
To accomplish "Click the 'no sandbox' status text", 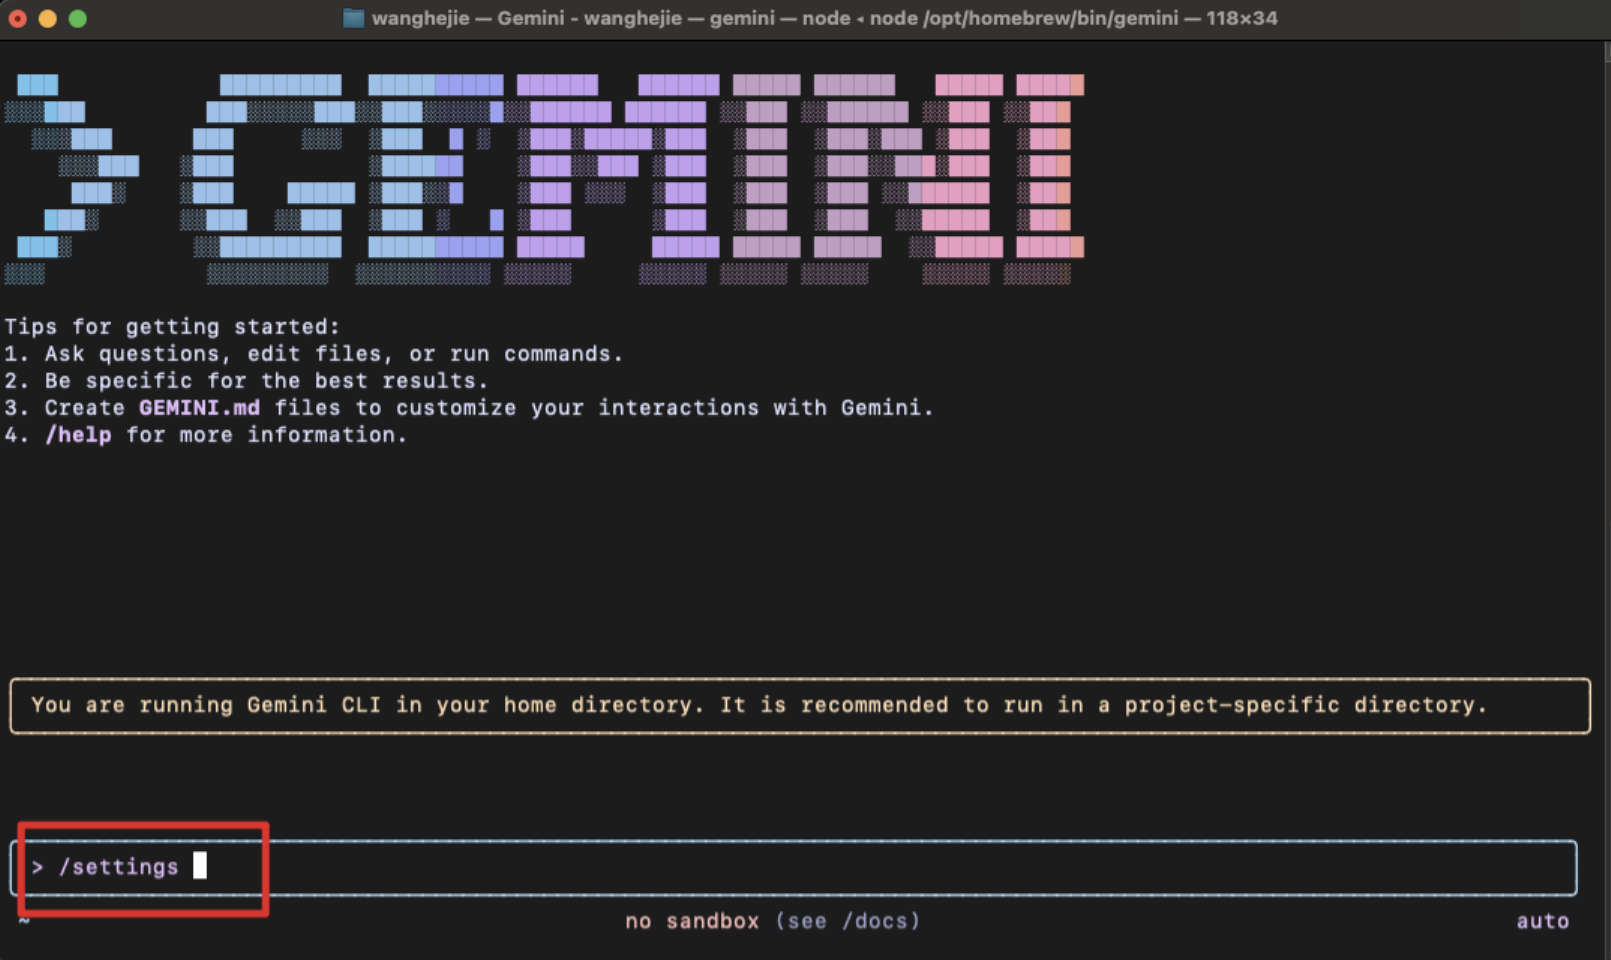I will pos(691,921).
